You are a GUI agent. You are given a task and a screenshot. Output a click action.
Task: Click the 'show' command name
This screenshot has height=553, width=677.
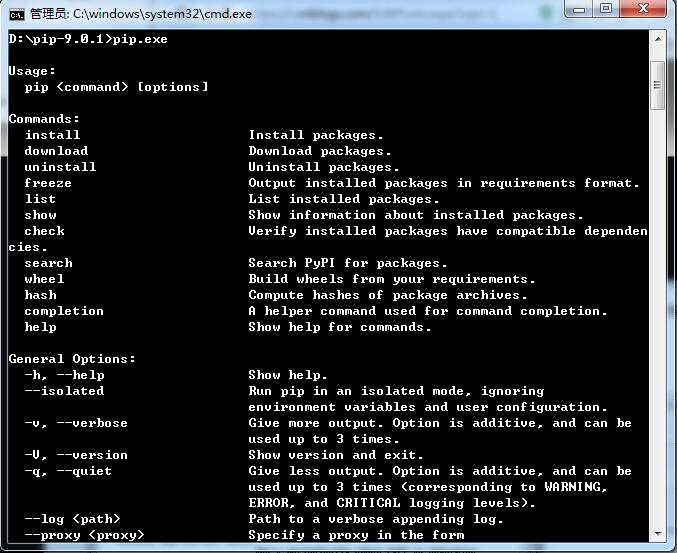pyautogui.click(x=40, y=215)
